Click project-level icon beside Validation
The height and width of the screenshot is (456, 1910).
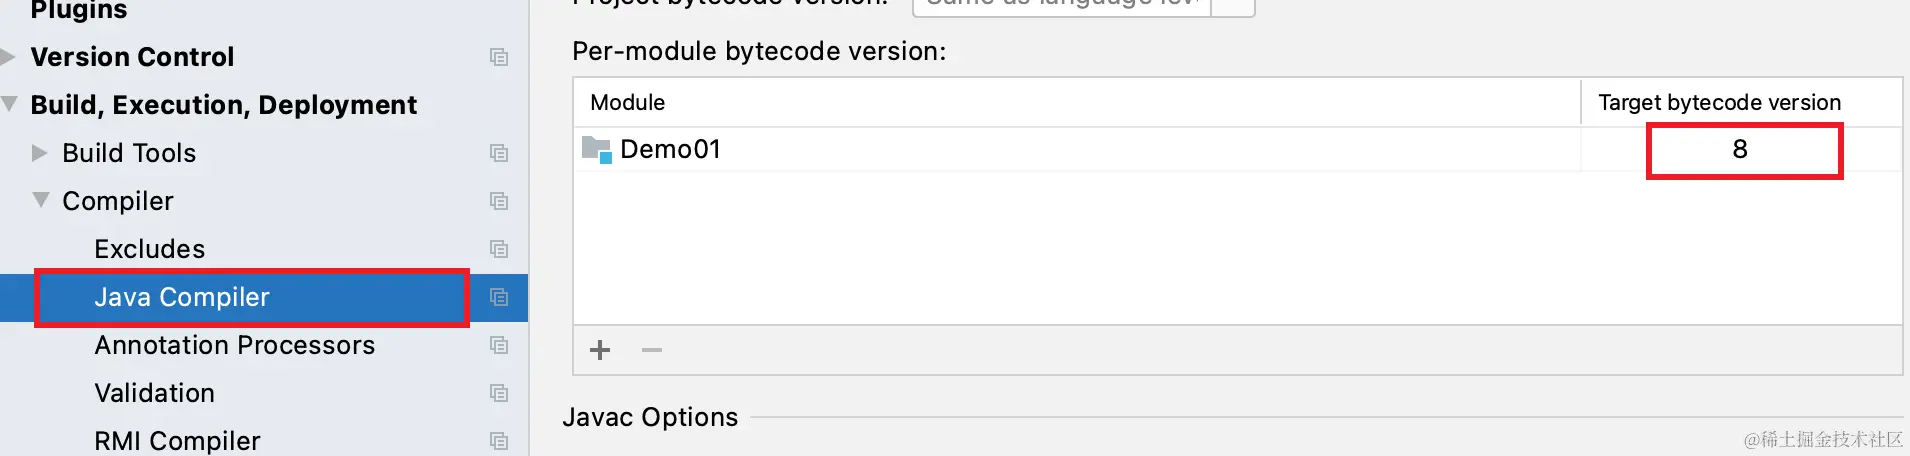click(x=499, y=393)
